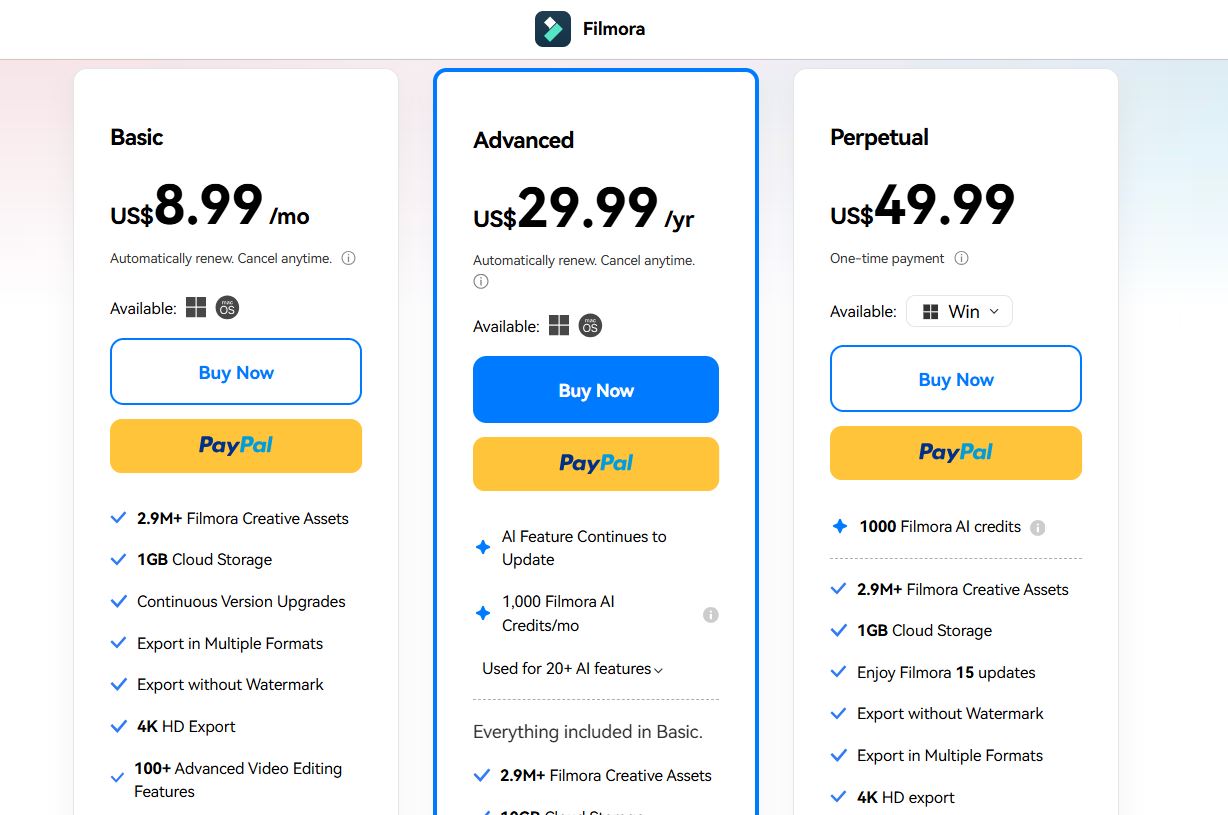Select the macOS icon under Basic availability
This screenshot has width=1228, height=815.
point(227,307)
